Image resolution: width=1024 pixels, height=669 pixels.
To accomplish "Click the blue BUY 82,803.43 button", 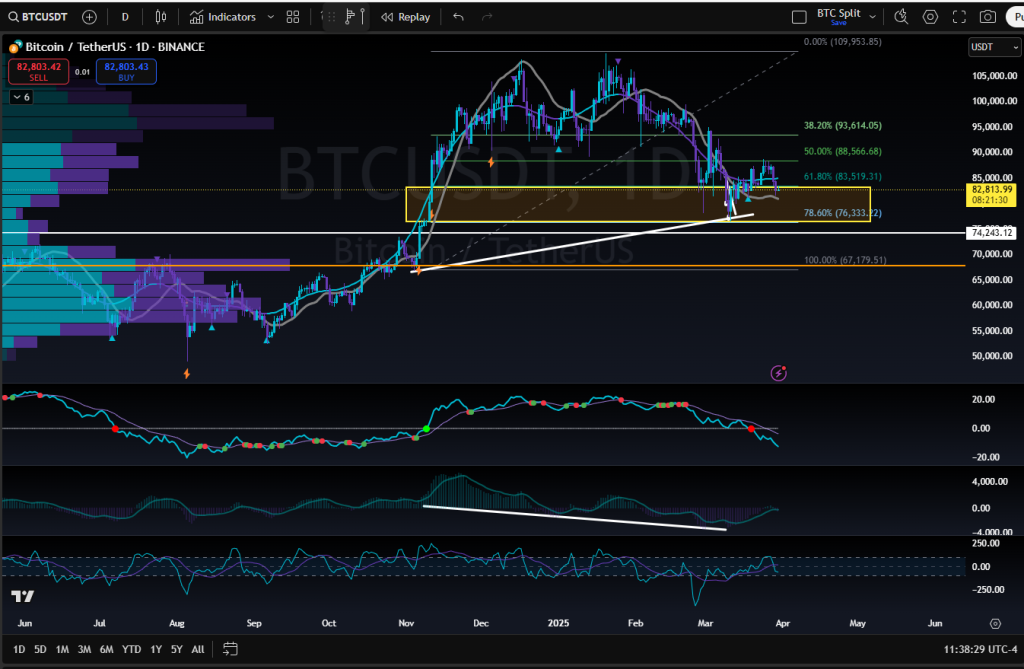I will [126, 71].
